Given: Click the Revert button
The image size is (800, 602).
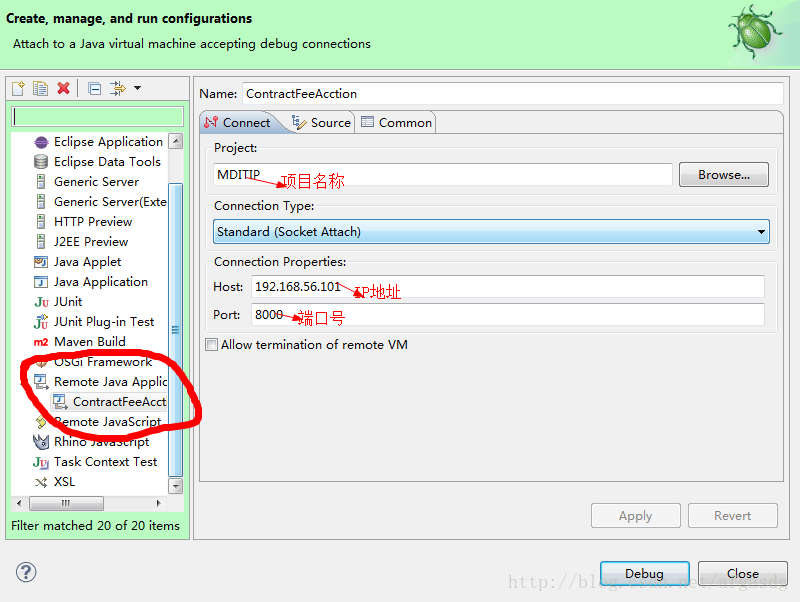Looking at the screenshot, I should [733, 516].
